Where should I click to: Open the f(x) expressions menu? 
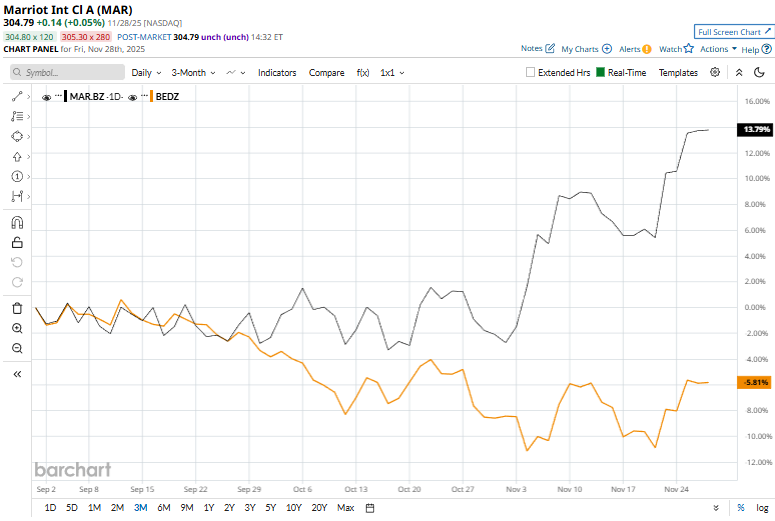363,73
